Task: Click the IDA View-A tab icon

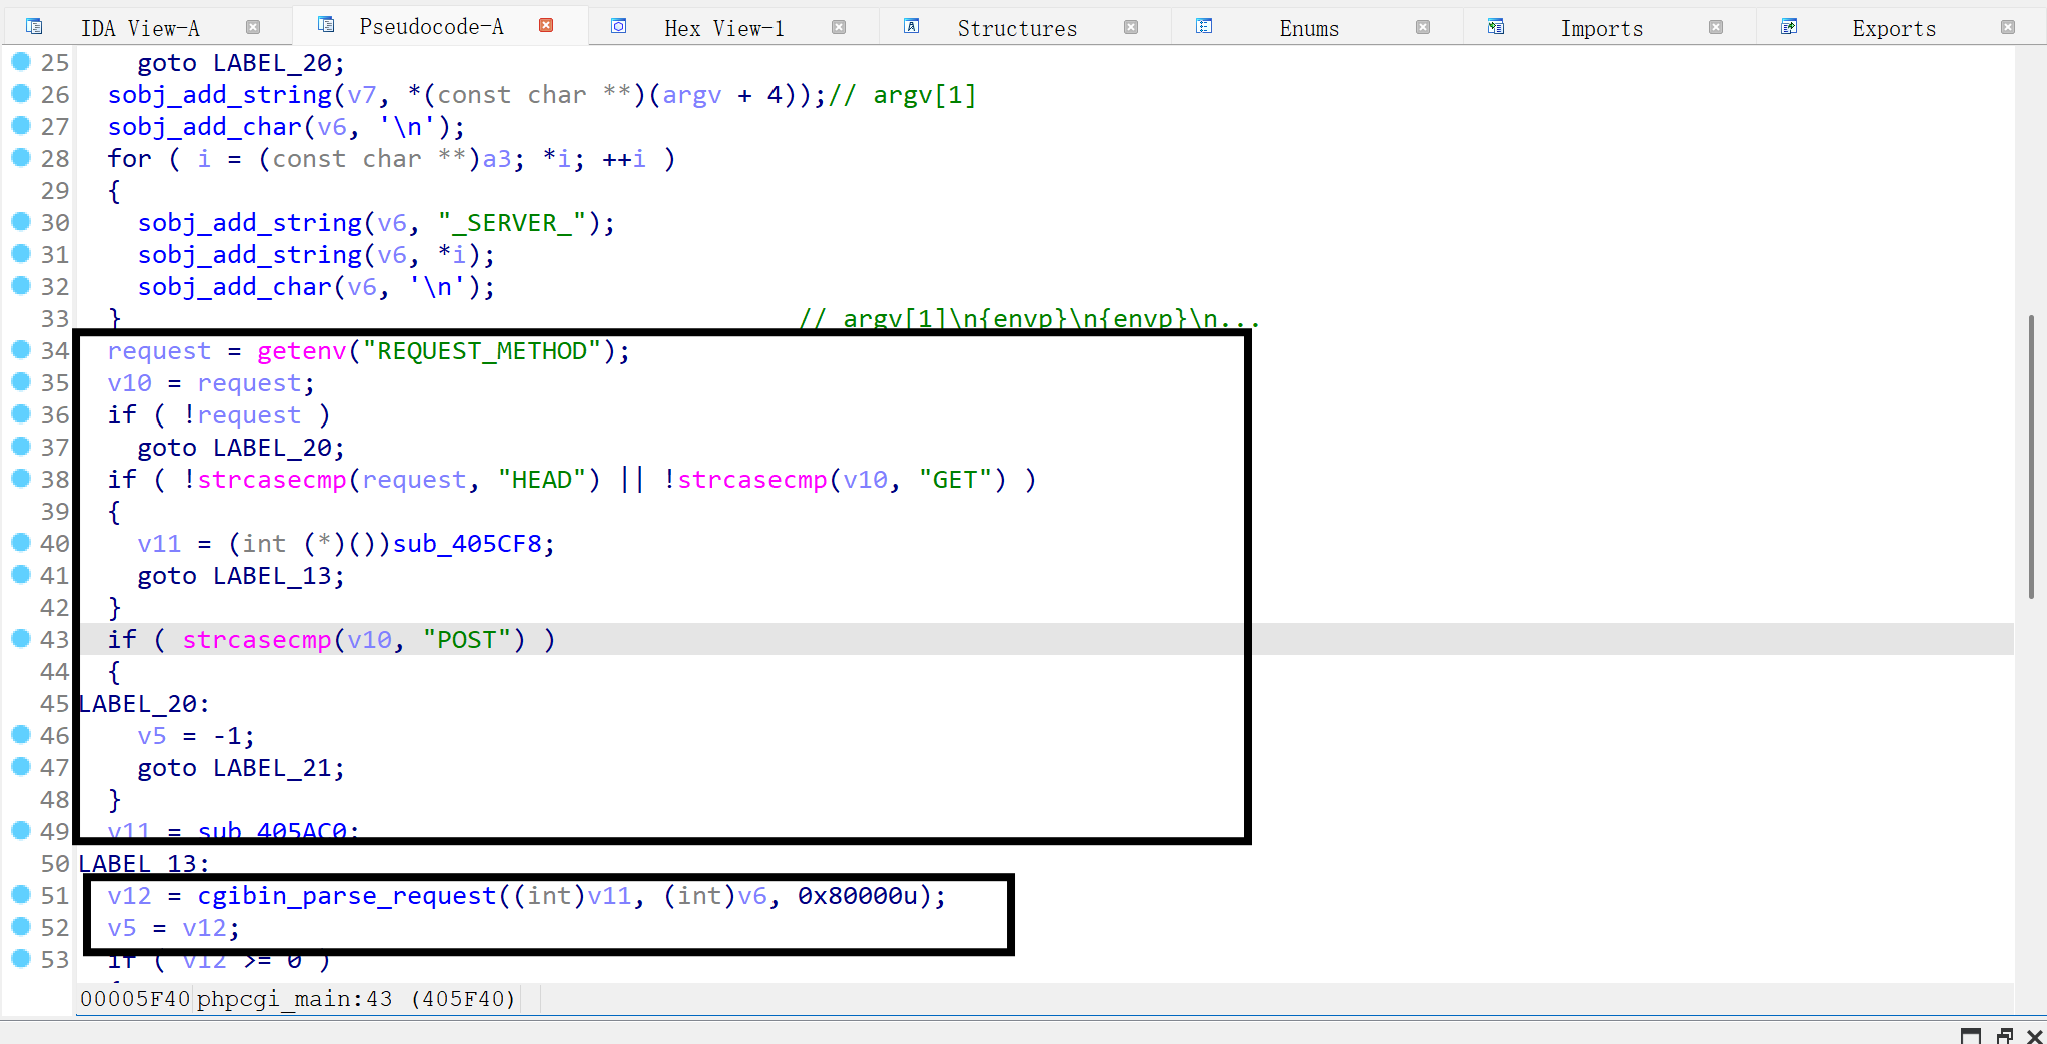Action: point(34,27)
